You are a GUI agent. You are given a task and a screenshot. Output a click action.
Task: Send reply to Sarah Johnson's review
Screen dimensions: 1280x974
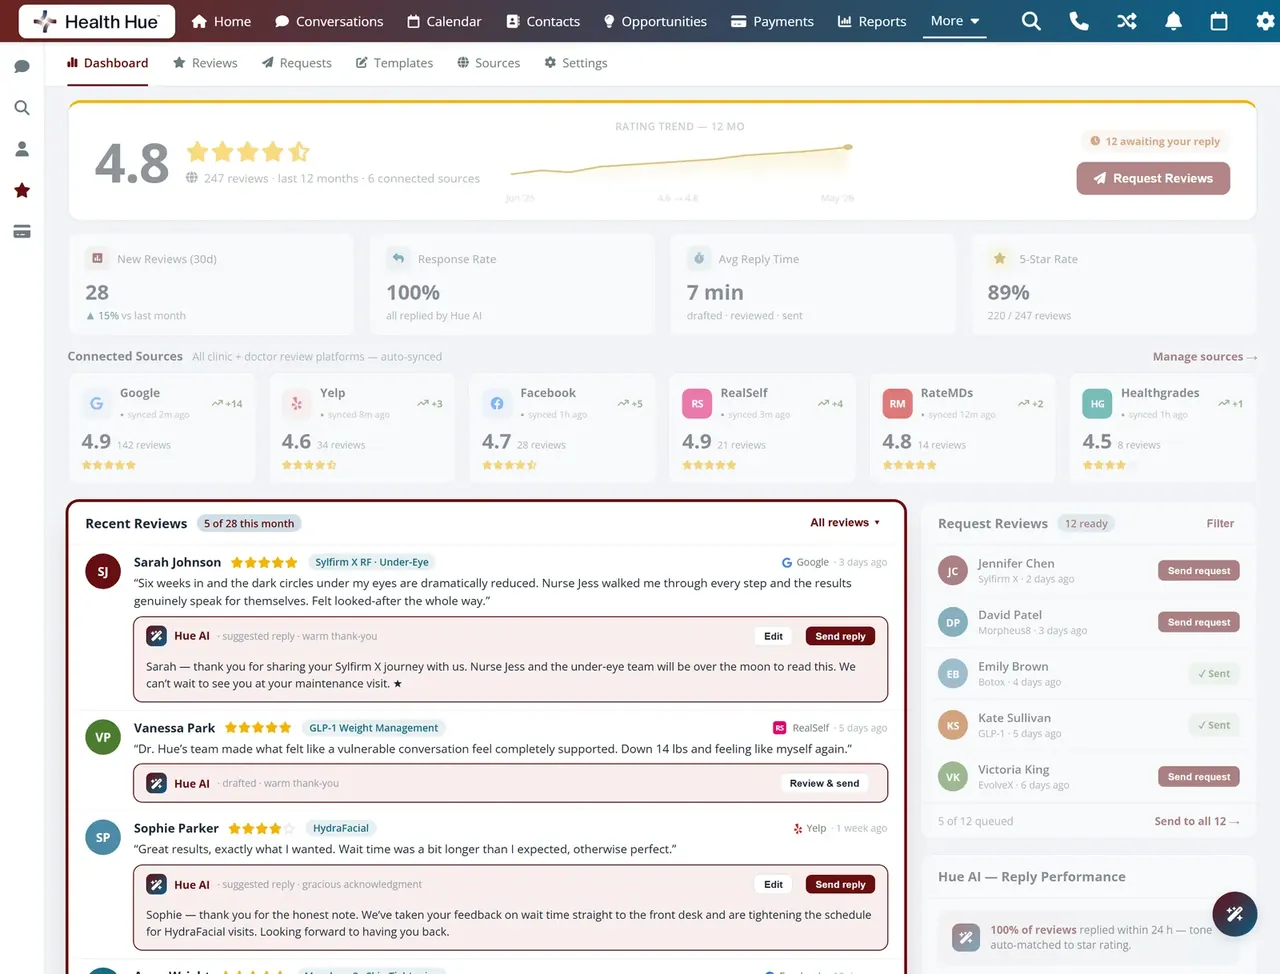click(840, 636)
